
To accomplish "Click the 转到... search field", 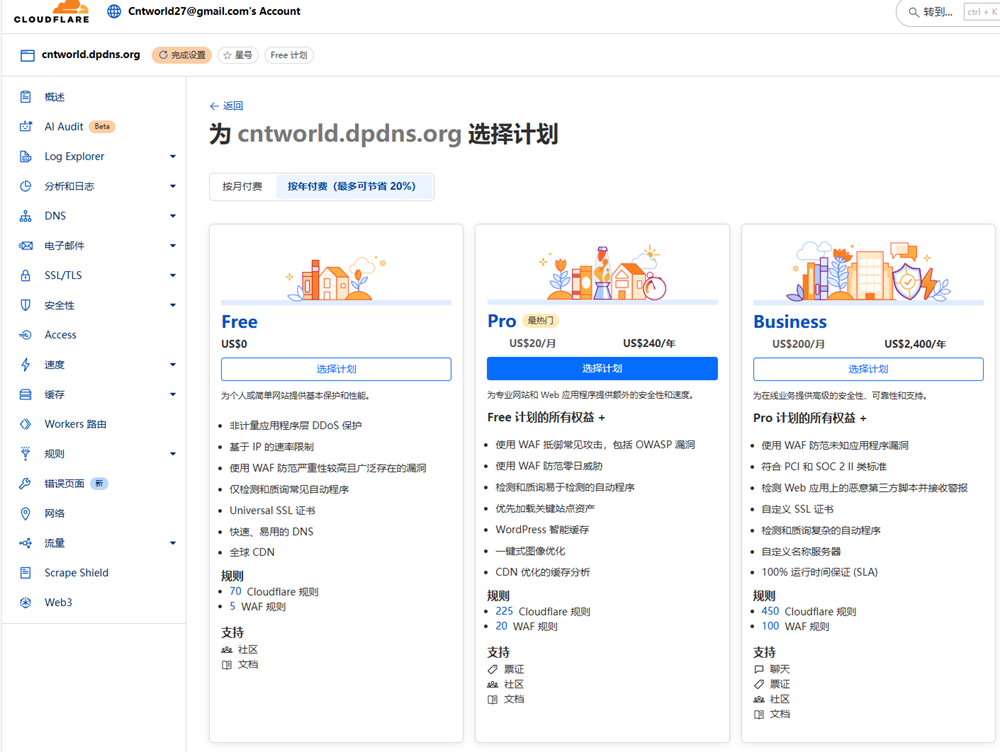I will point(949,12).
